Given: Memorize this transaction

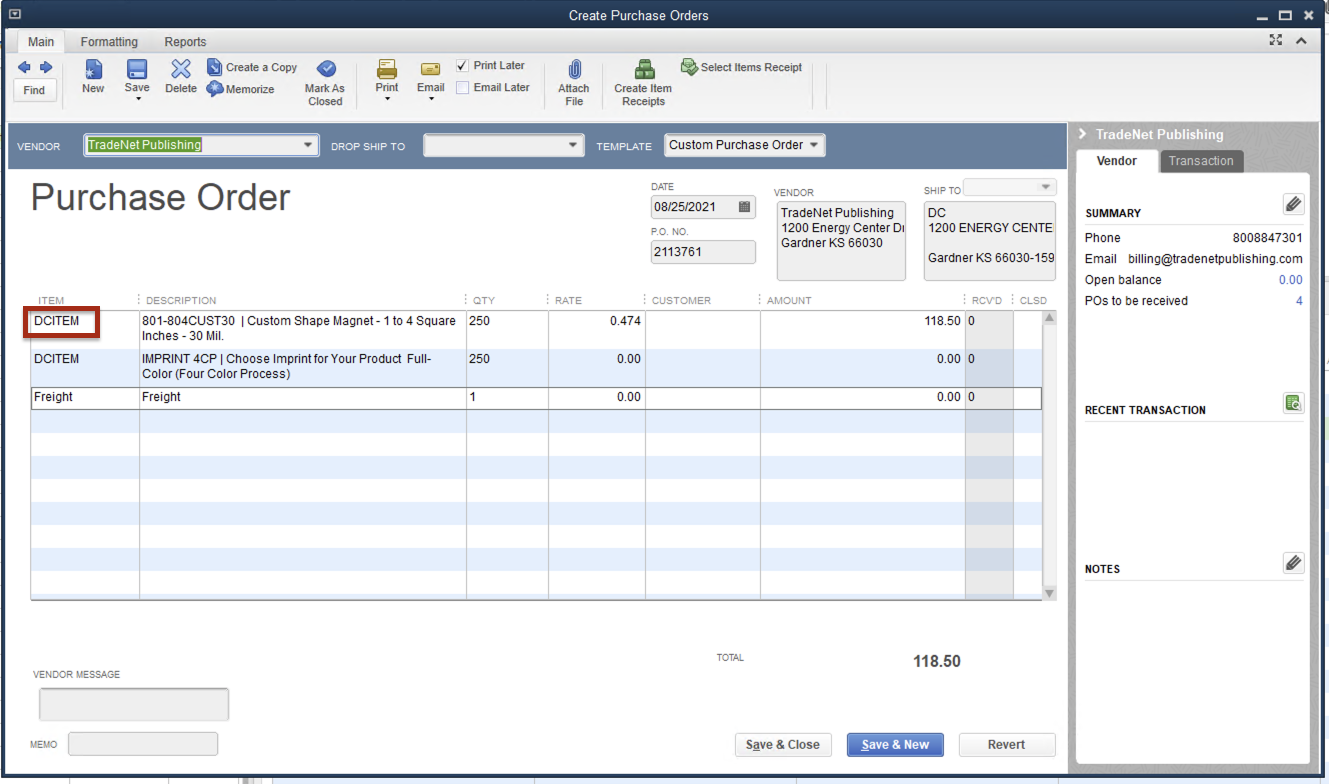Looking at the screenshot, I should [x=241, y=89].
